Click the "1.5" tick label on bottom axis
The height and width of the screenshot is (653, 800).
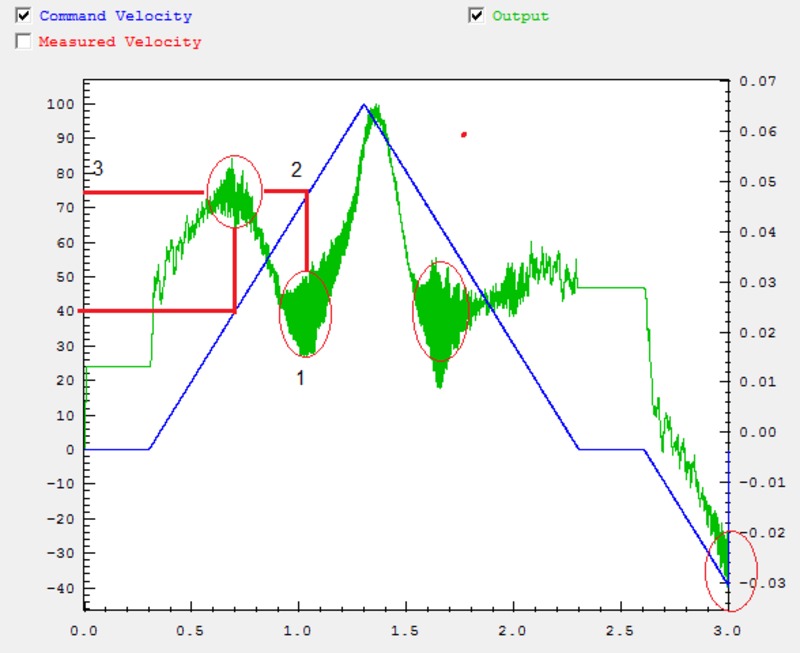pos(406,631)
